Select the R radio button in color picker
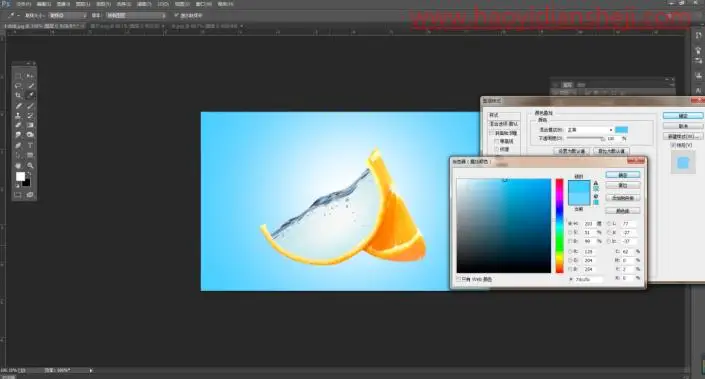 click(571, 252)
